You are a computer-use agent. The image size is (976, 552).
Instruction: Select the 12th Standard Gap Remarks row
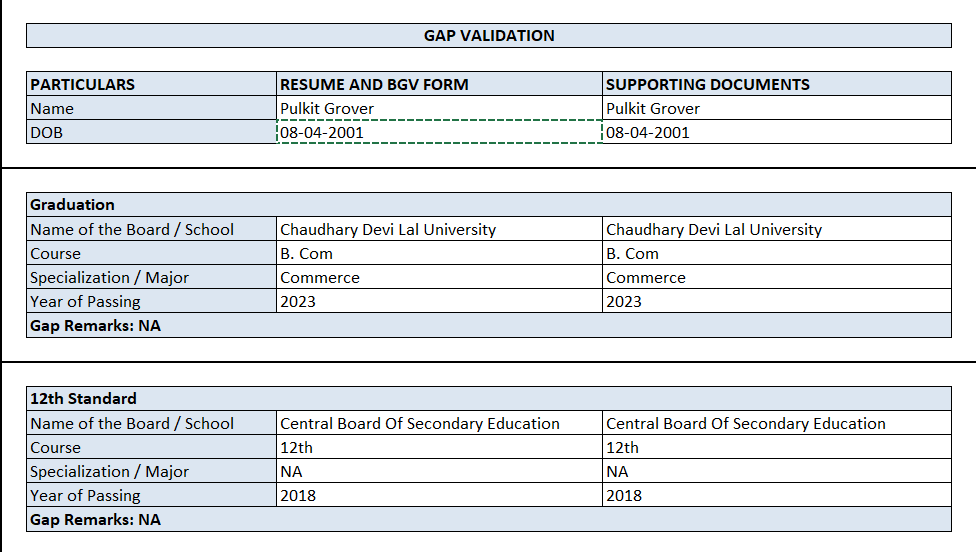coord(489,520)
